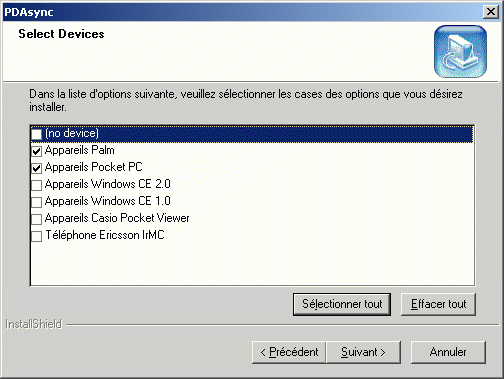
Task: Continue with the Suivant button
Action: click(363, 352)
